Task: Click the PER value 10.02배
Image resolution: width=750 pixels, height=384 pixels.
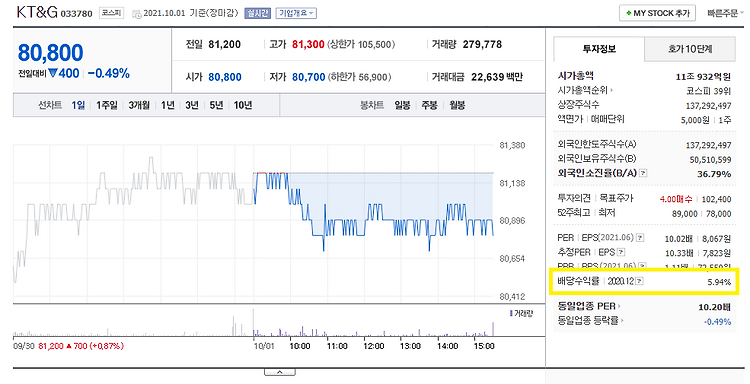Action: click(679, 239)
